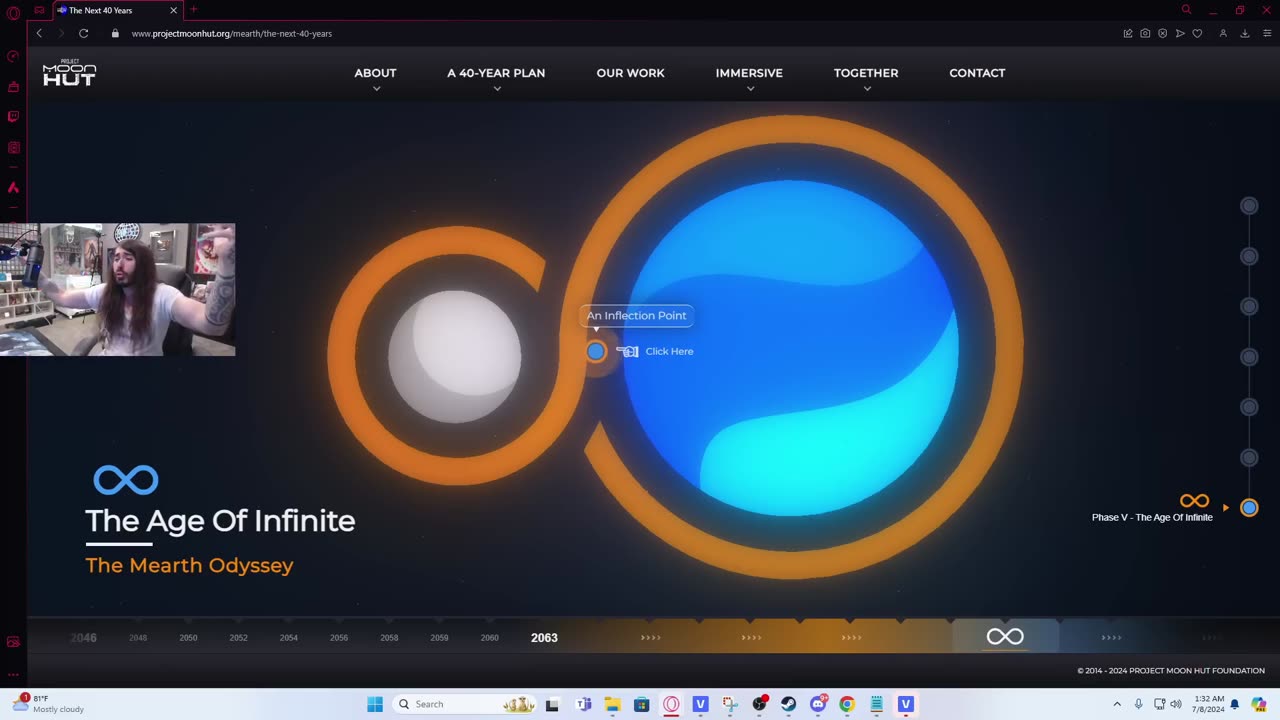Select the topmost phase dot on right
The height and width of the screenshot is (720, 1280).
pyautogui.click(x=1249, y=206)
